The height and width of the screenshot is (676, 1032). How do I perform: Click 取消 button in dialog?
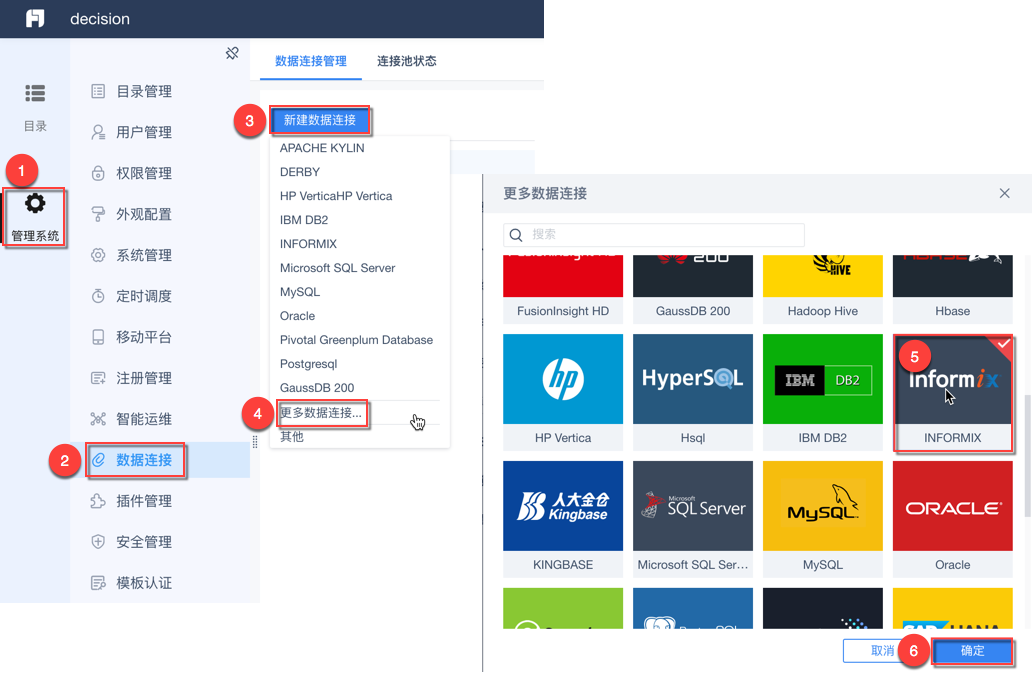[882, 651]
